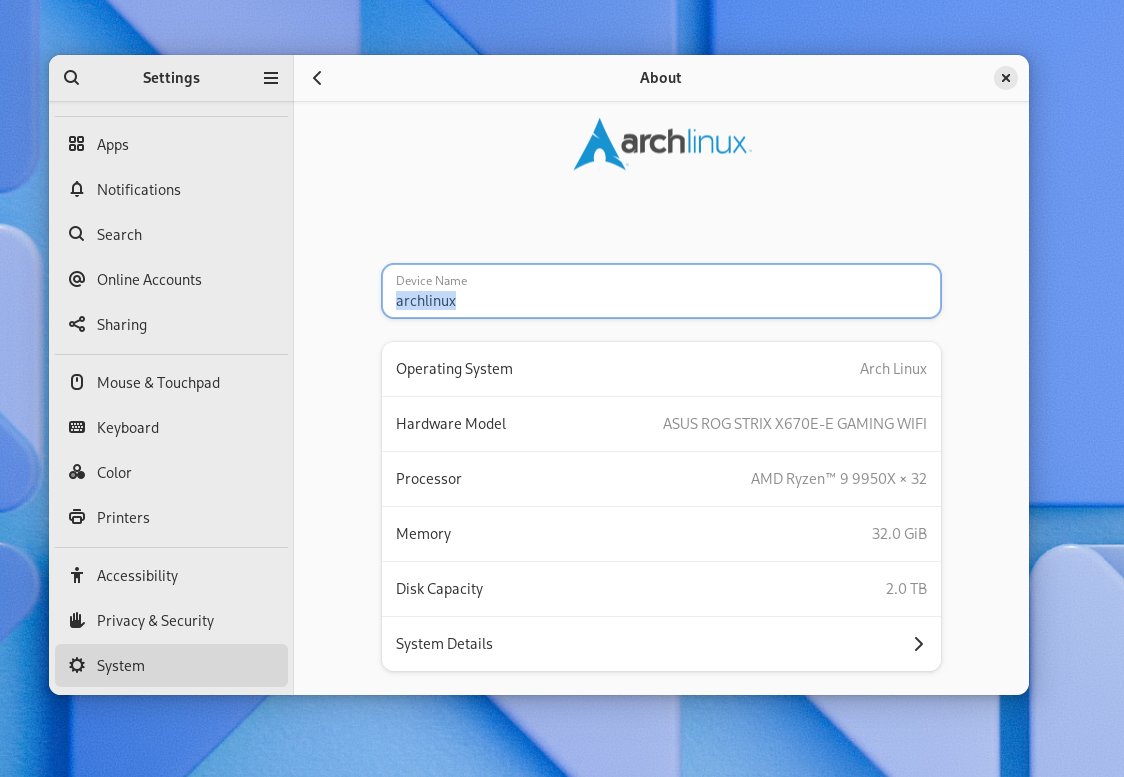Click AMD Ryzen 9 9950X × 32 value
Image resolution: width=1124 pixels, height=777 pixels.
click(839, 479)
